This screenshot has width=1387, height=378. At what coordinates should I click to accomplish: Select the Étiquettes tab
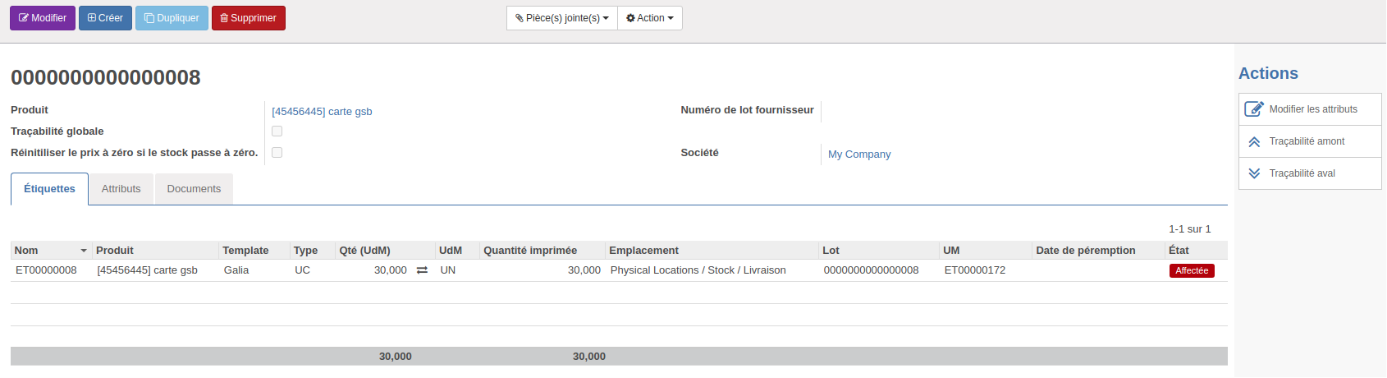(x=50, y=188)
